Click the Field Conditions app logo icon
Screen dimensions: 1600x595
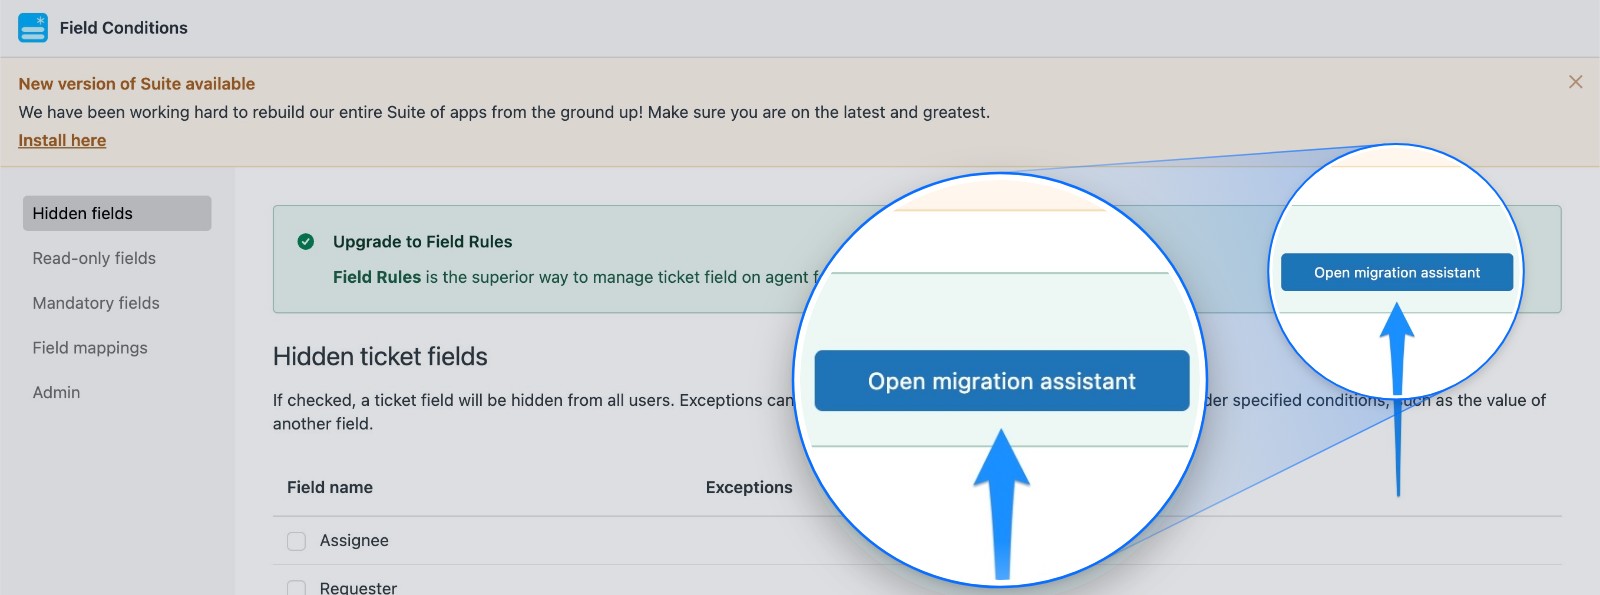[x=33, y=28]
